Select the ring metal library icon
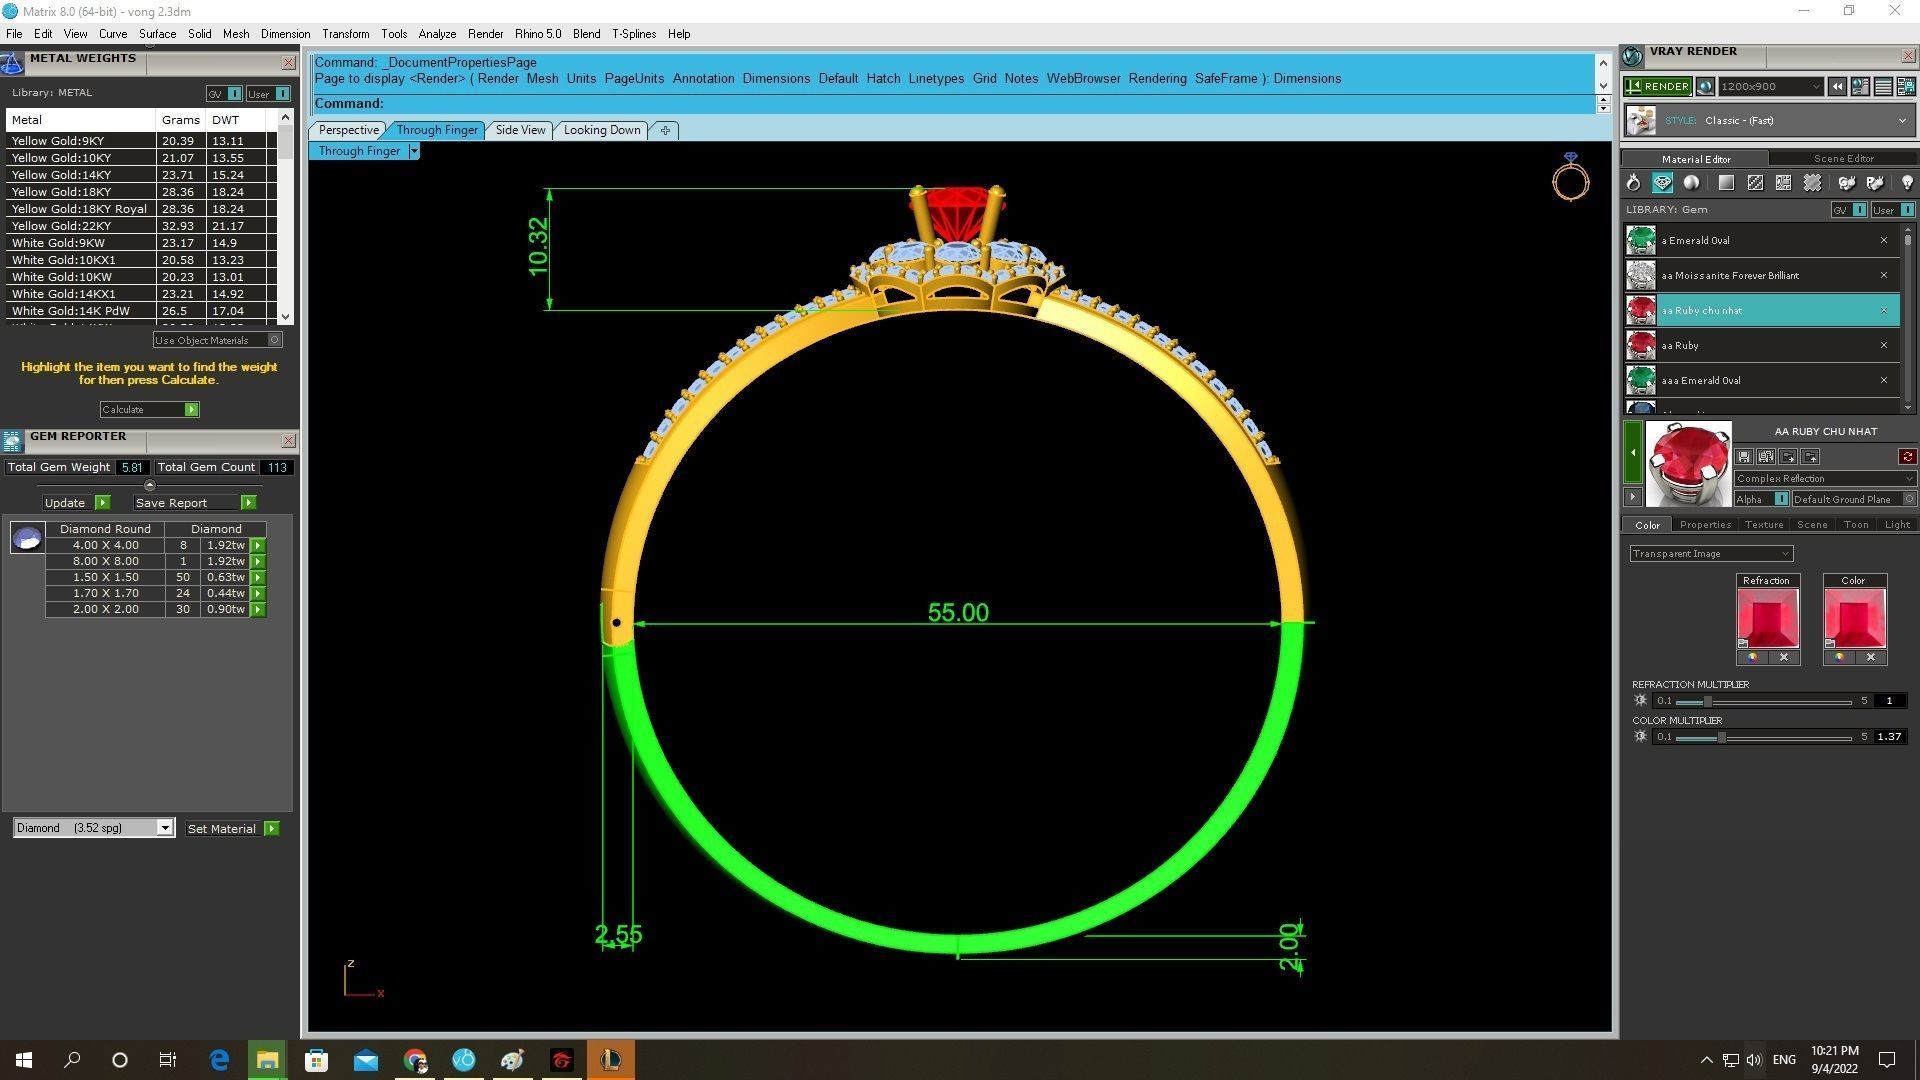Image resolution: width=1920 pixels, height=1080 pixels. [x=1633, y=183]
